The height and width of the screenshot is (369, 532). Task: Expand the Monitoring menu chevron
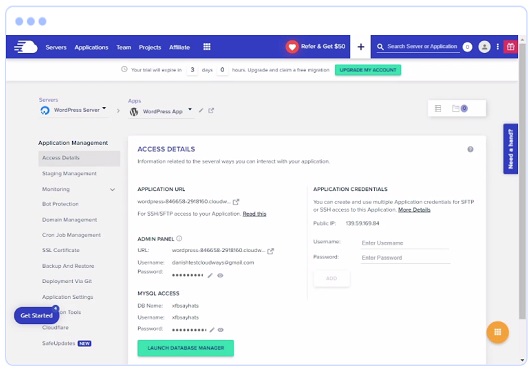pyautogui.click(x=112, y=190)
